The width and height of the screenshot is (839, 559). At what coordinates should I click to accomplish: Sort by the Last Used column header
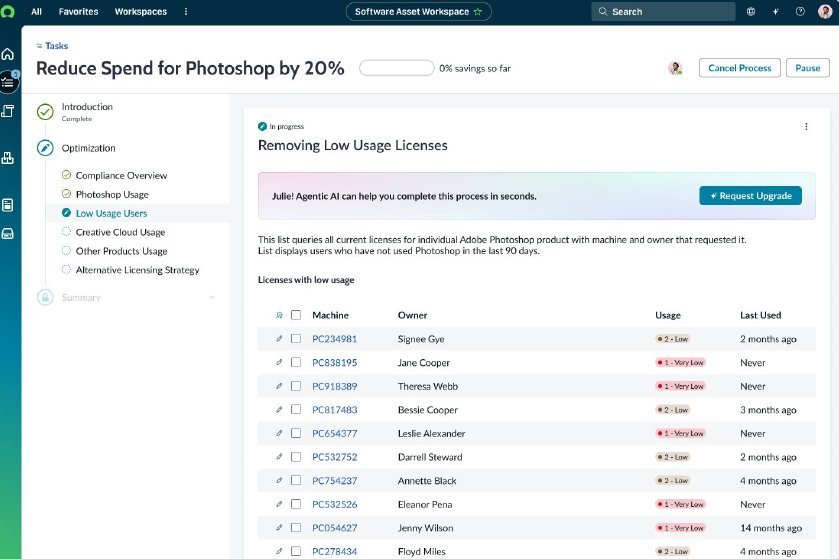pos(760,315)
